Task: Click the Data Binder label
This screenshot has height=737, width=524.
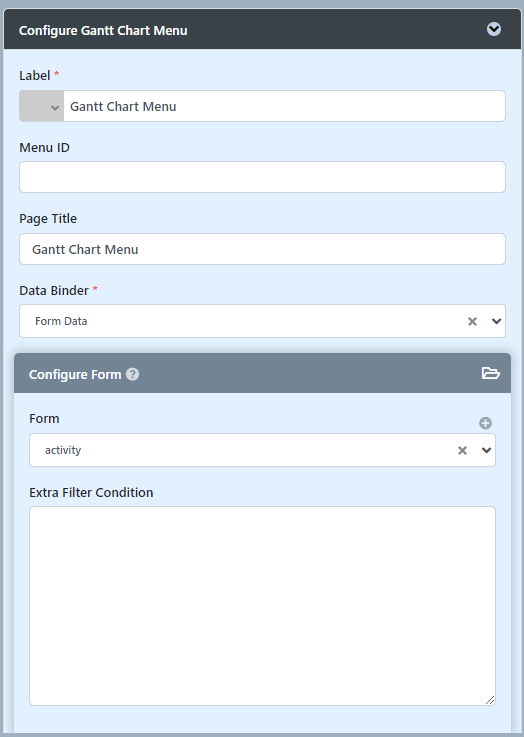Action: tap(54, 290)
